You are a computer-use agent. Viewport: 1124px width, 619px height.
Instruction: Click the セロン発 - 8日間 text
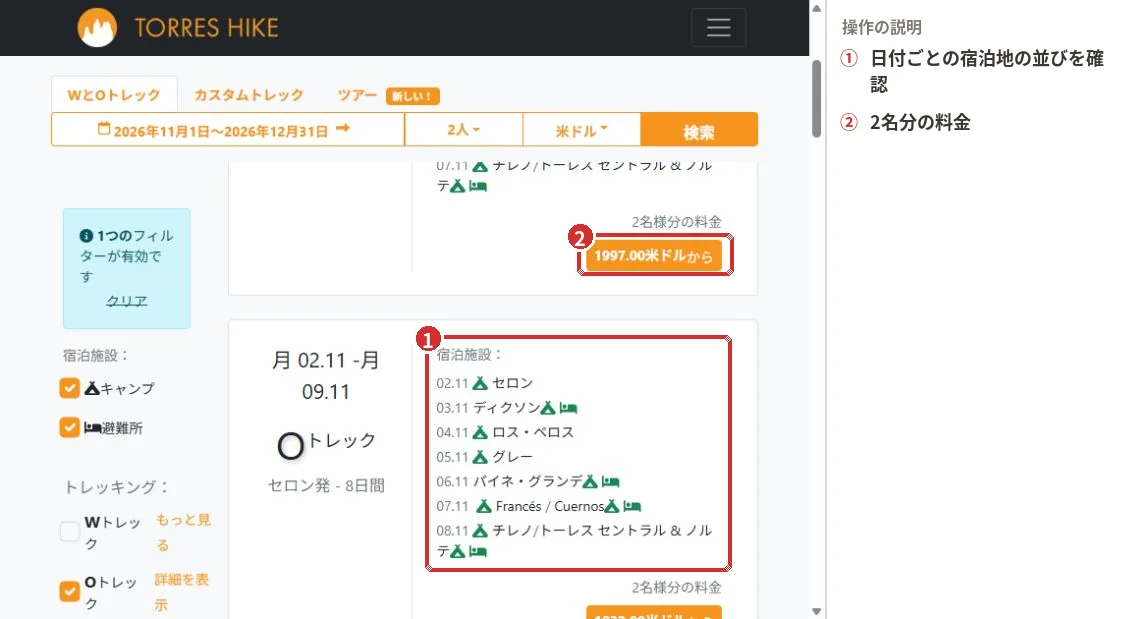click(x=326, y=486)
